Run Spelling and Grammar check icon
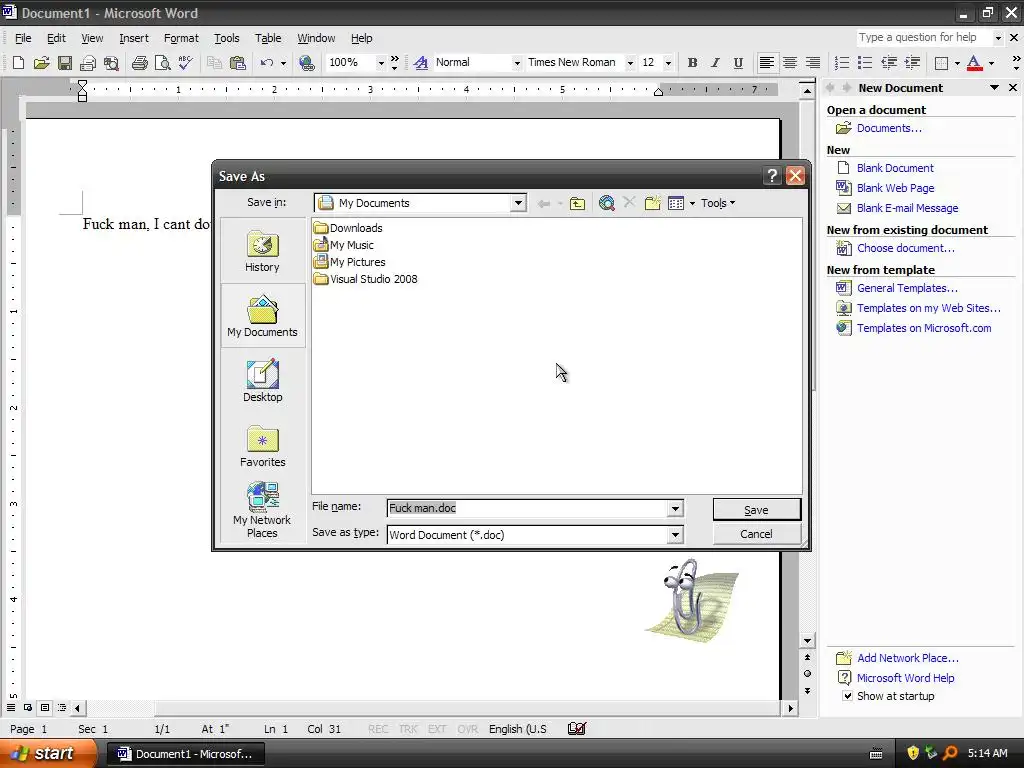Screen dimensions: 1024x768 click(185, 63)
